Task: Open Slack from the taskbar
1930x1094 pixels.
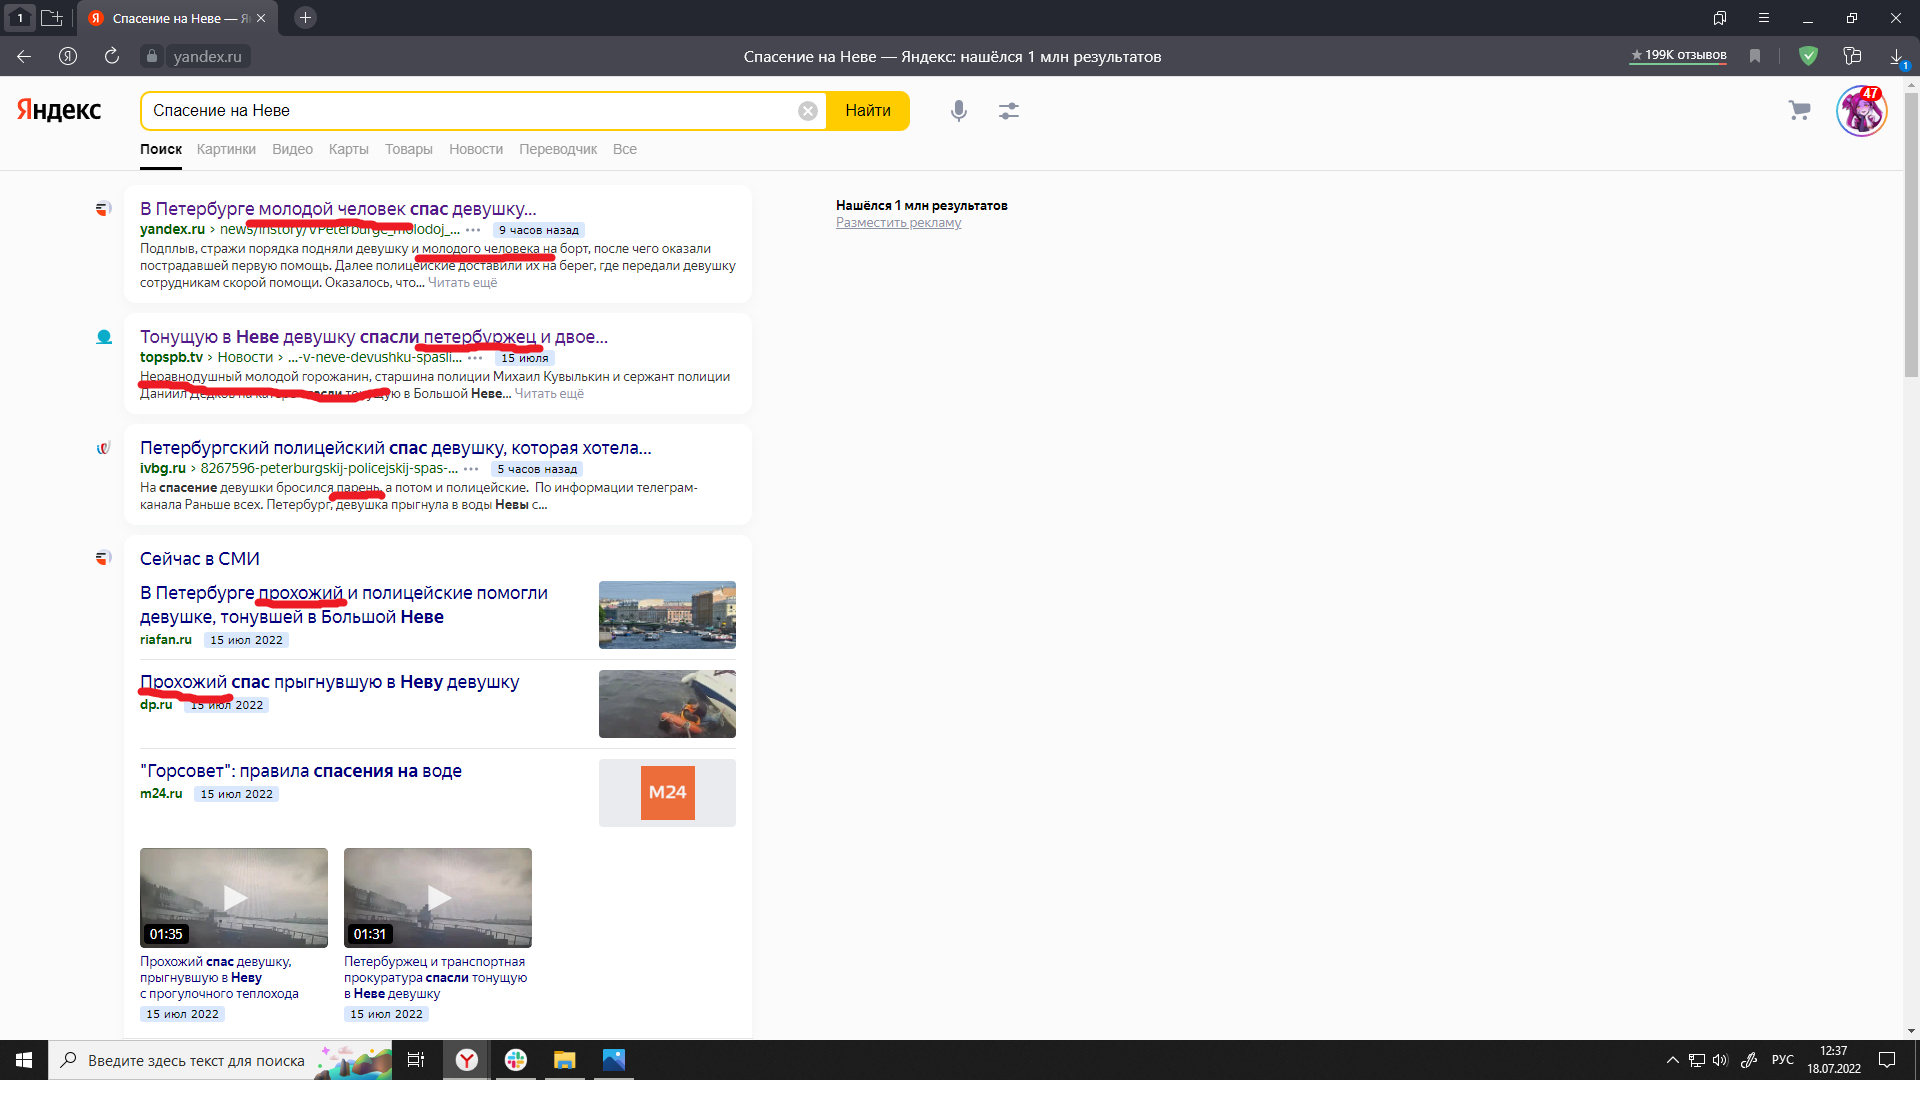Action: tap(516, 1060)
